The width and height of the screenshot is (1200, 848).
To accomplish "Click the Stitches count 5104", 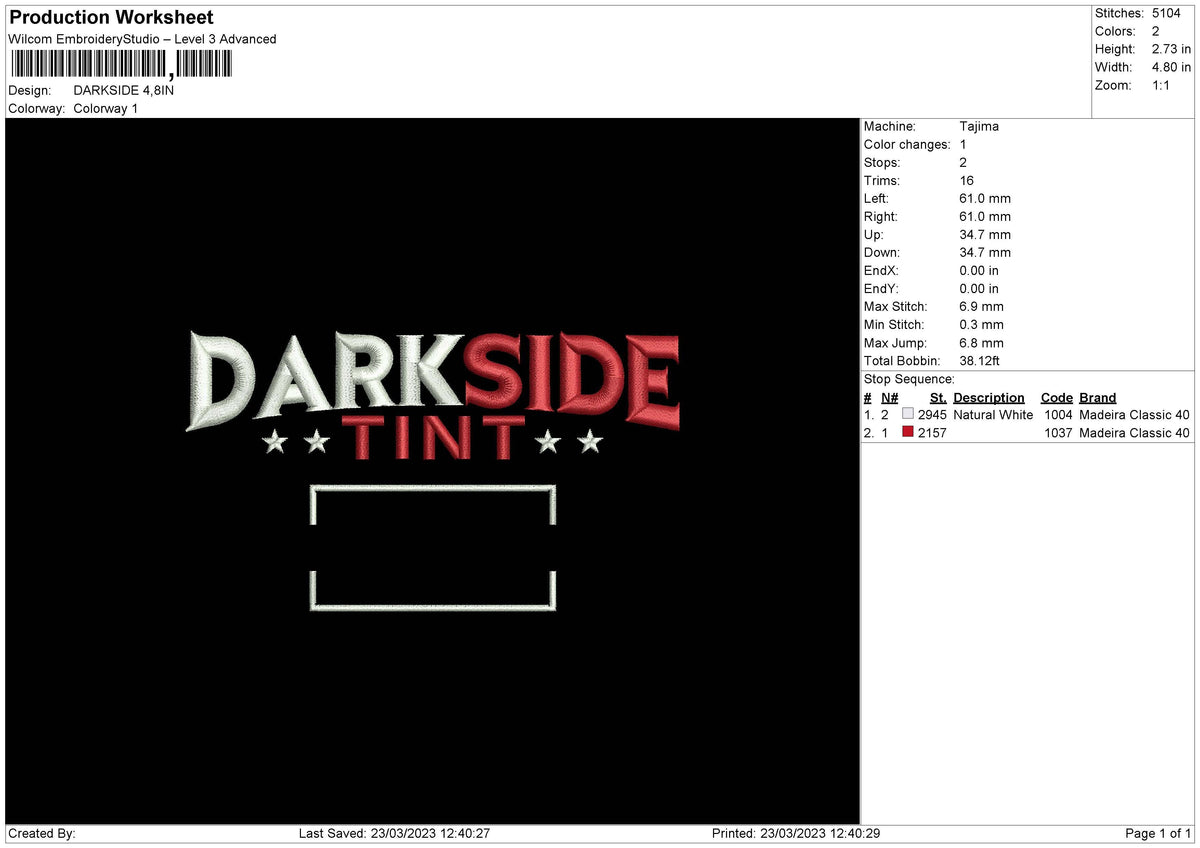I will pos(1166,13).
